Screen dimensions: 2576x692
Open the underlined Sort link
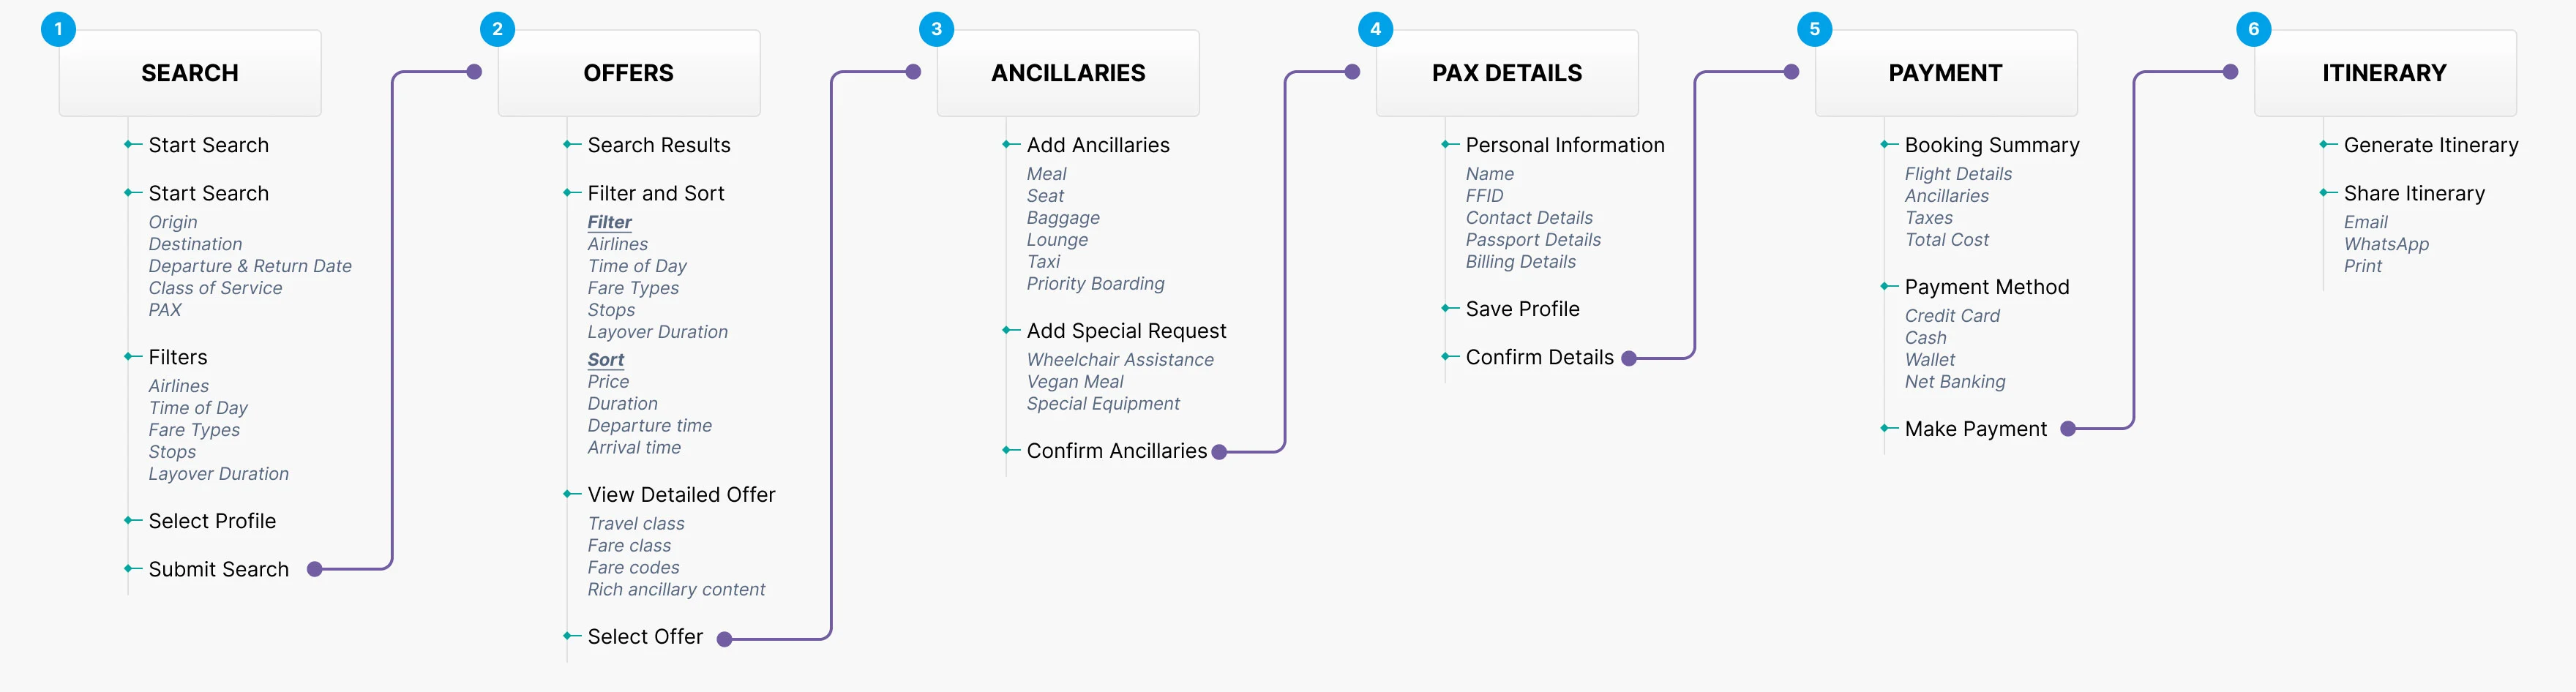tap(605, 360)
